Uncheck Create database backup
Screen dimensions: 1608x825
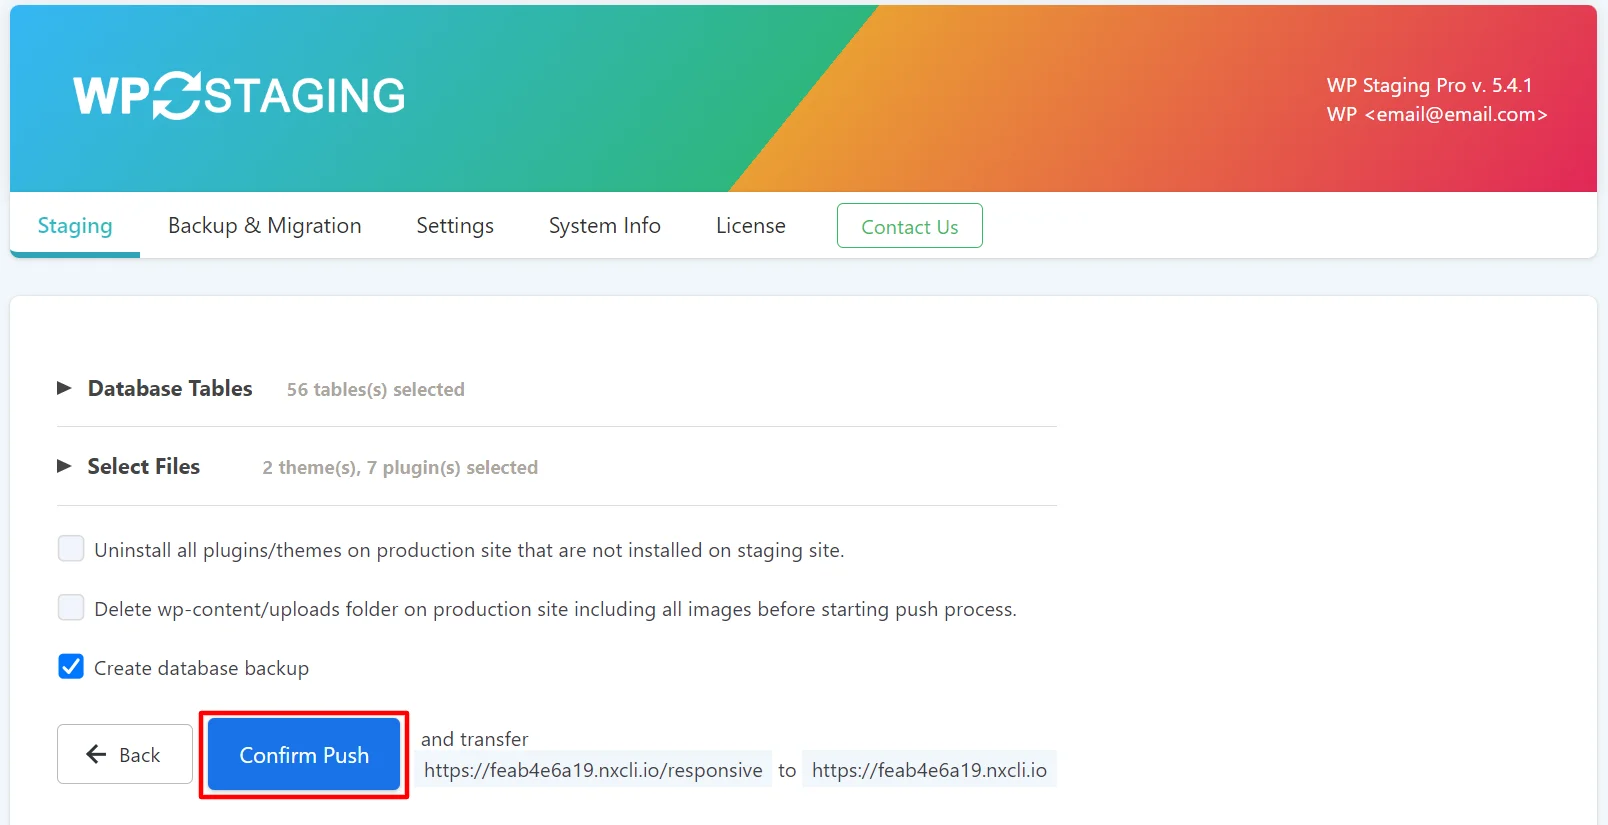[x=71, y=666]
